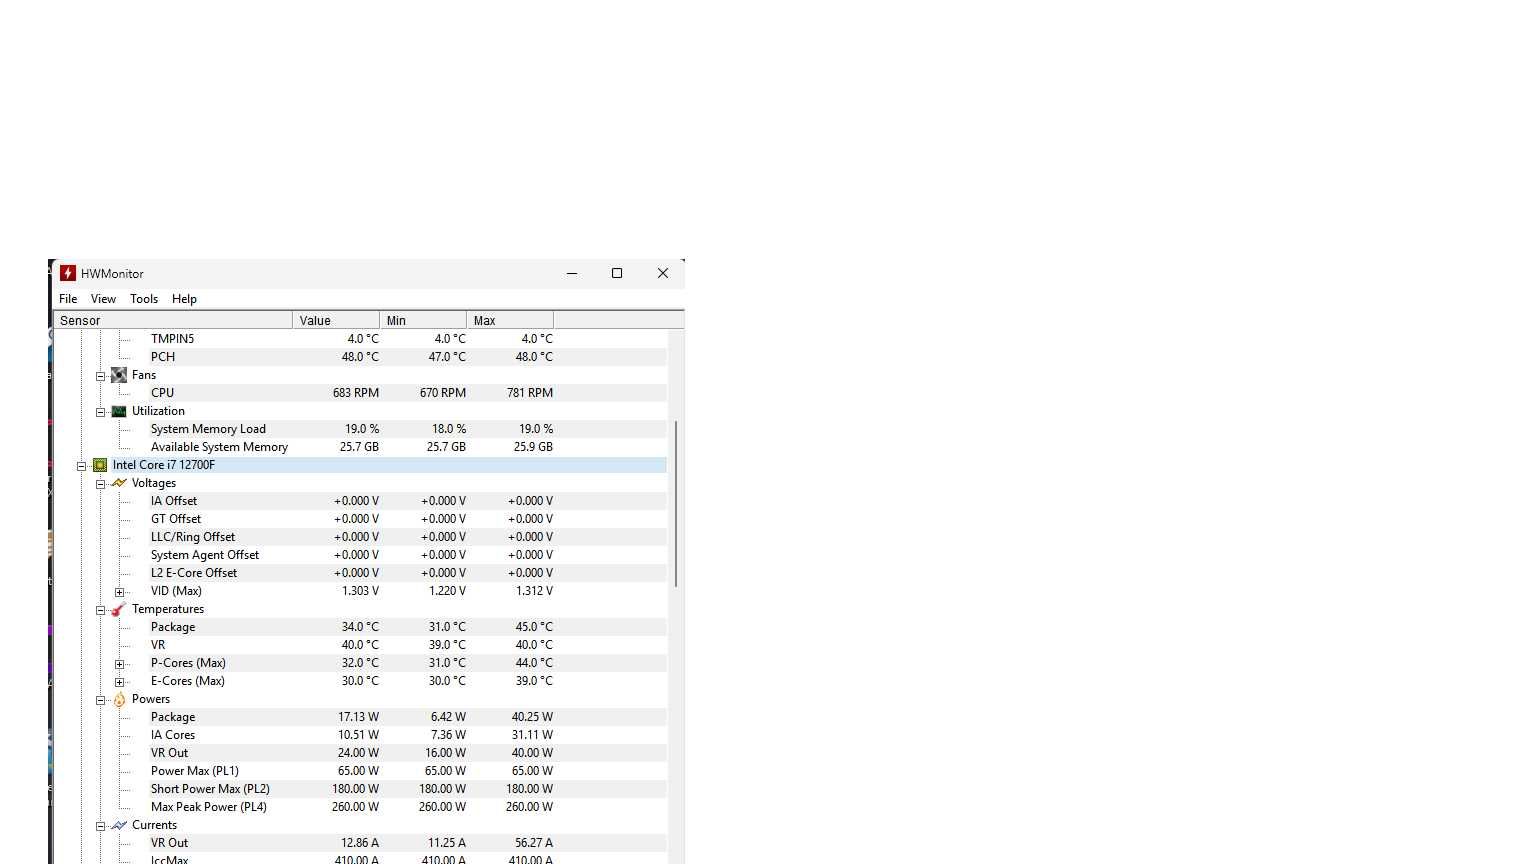The image size is (1536, 864).
Task: Close the HWMonitor window
Action: (662, 273)
